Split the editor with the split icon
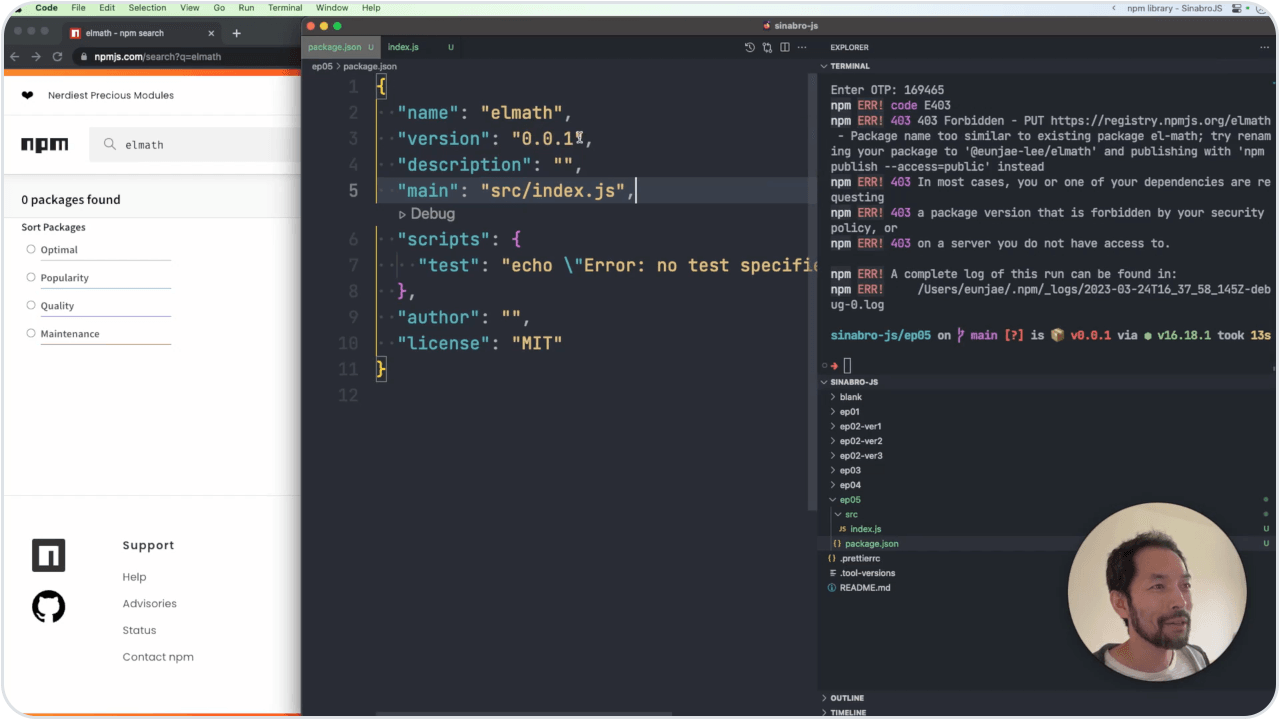 click(785, 47)
